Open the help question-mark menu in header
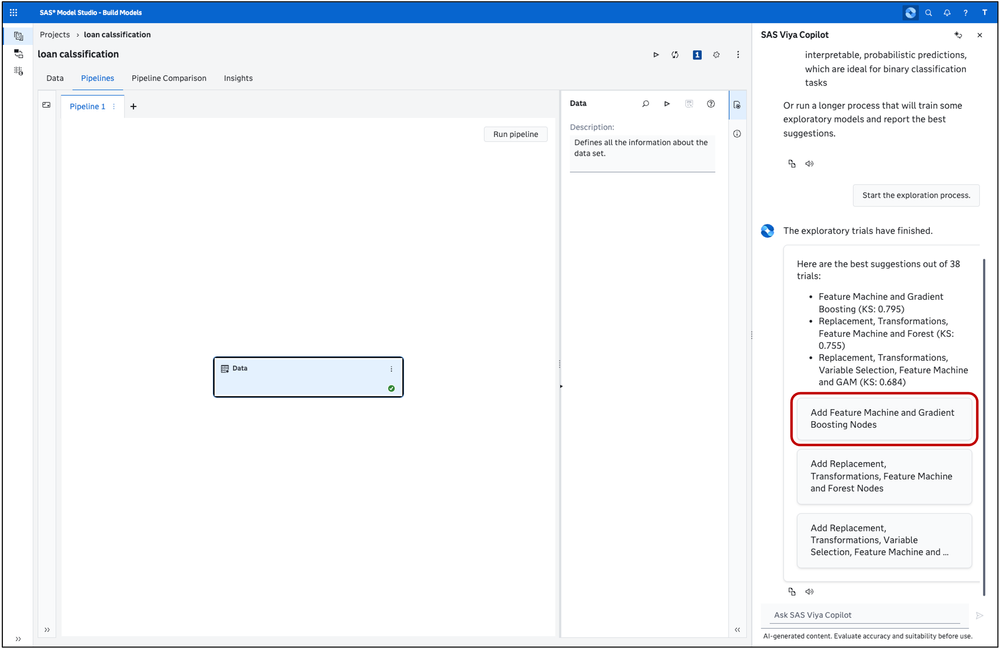Image resolution: width=999 pixels, height=648 pixels. click(966, 13)
